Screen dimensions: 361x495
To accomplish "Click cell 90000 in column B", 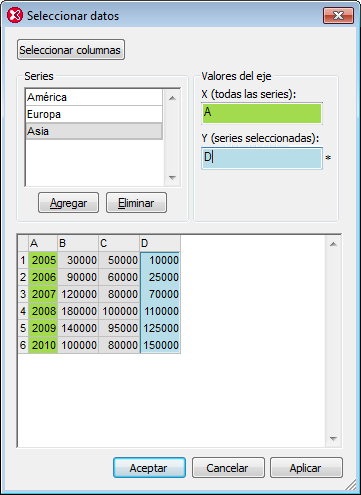I will (78, 277).
